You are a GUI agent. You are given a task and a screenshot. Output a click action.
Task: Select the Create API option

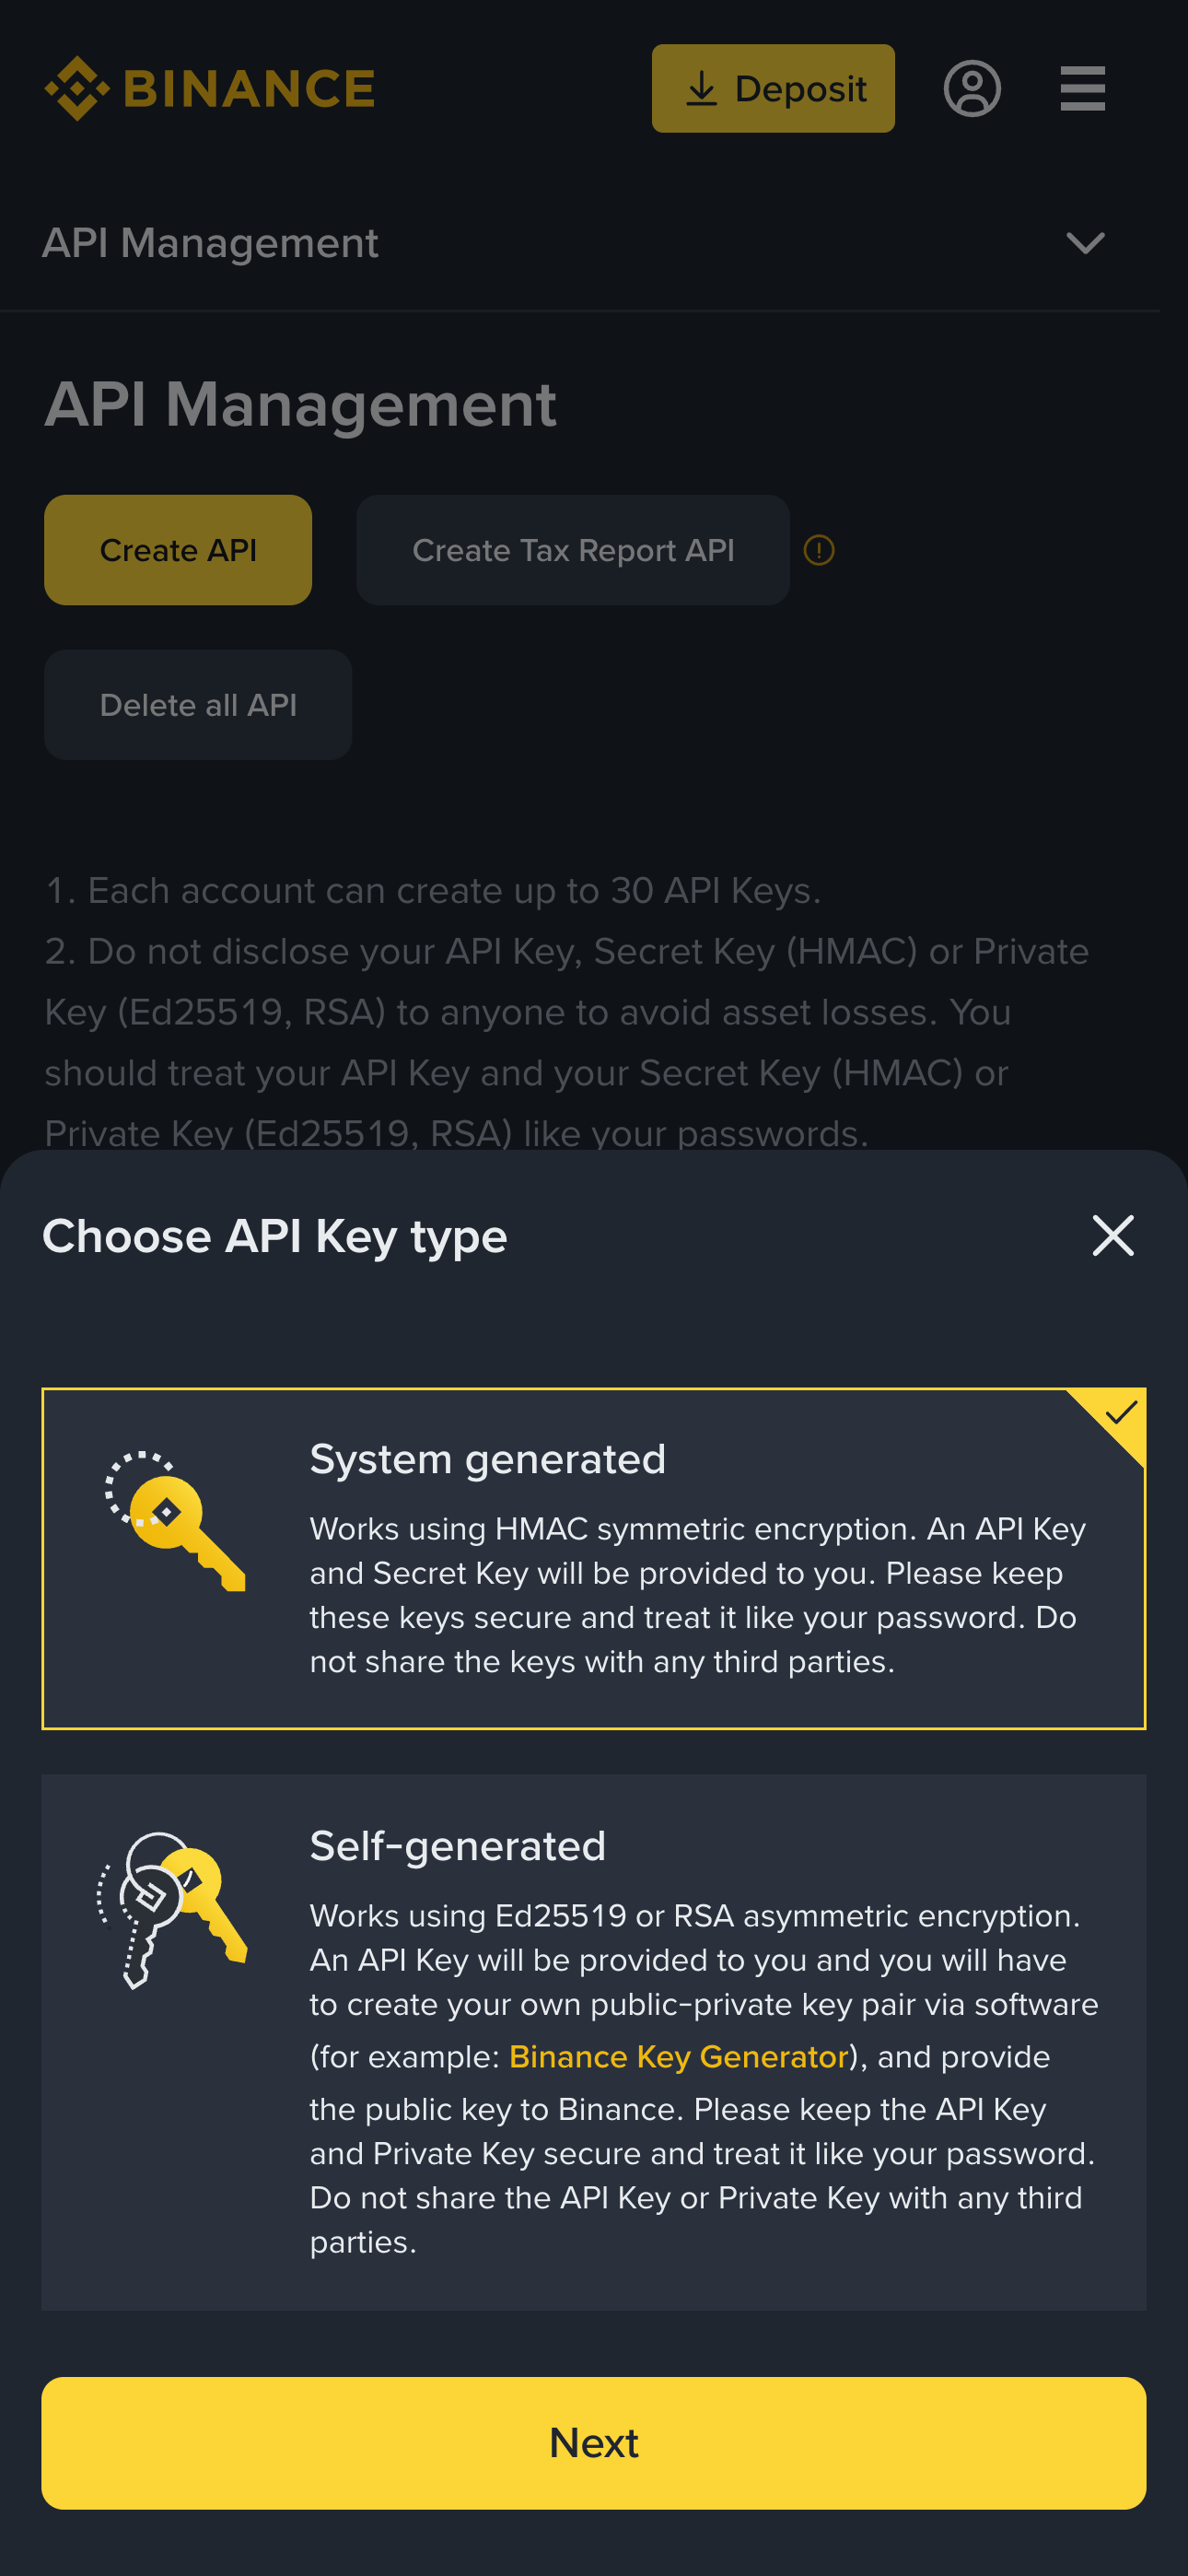click(x=177, y=549)
